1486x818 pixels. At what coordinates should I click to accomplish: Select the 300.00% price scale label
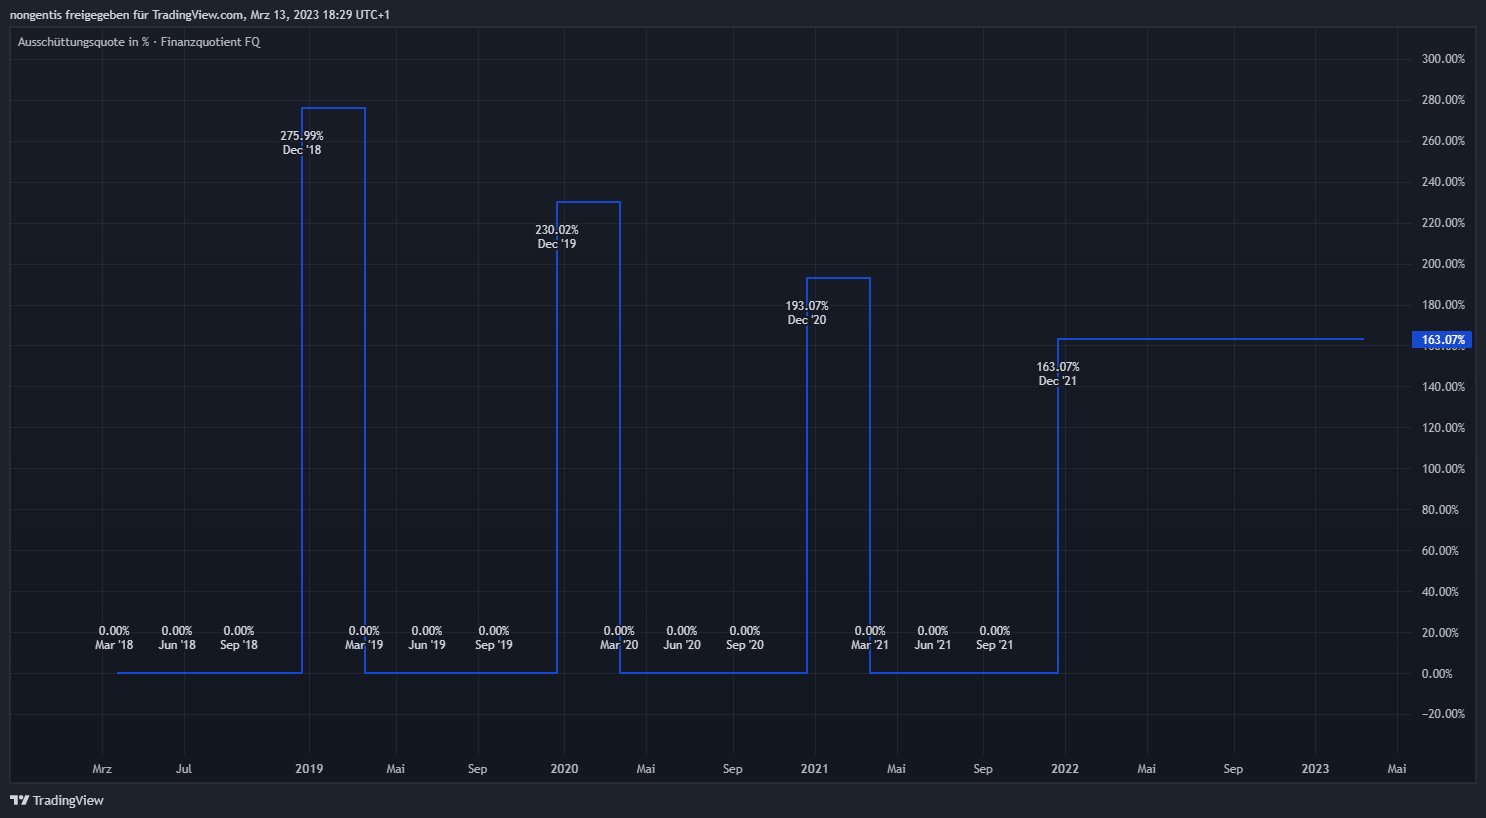(x=1443, y=59)
